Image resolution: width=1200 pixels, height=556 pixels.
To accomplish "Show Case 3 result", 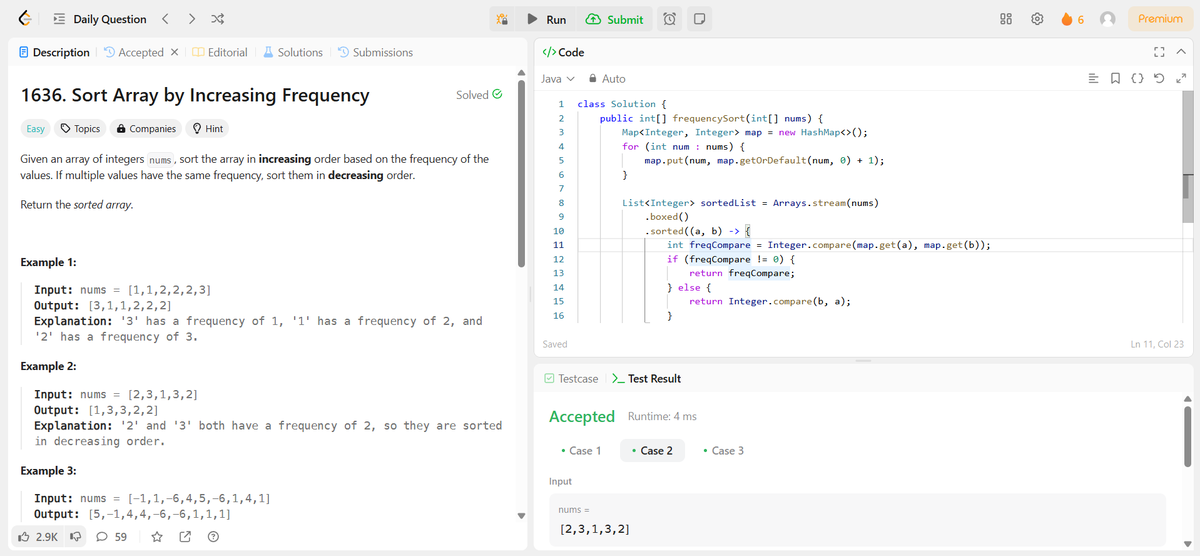I will click(723, 451).
